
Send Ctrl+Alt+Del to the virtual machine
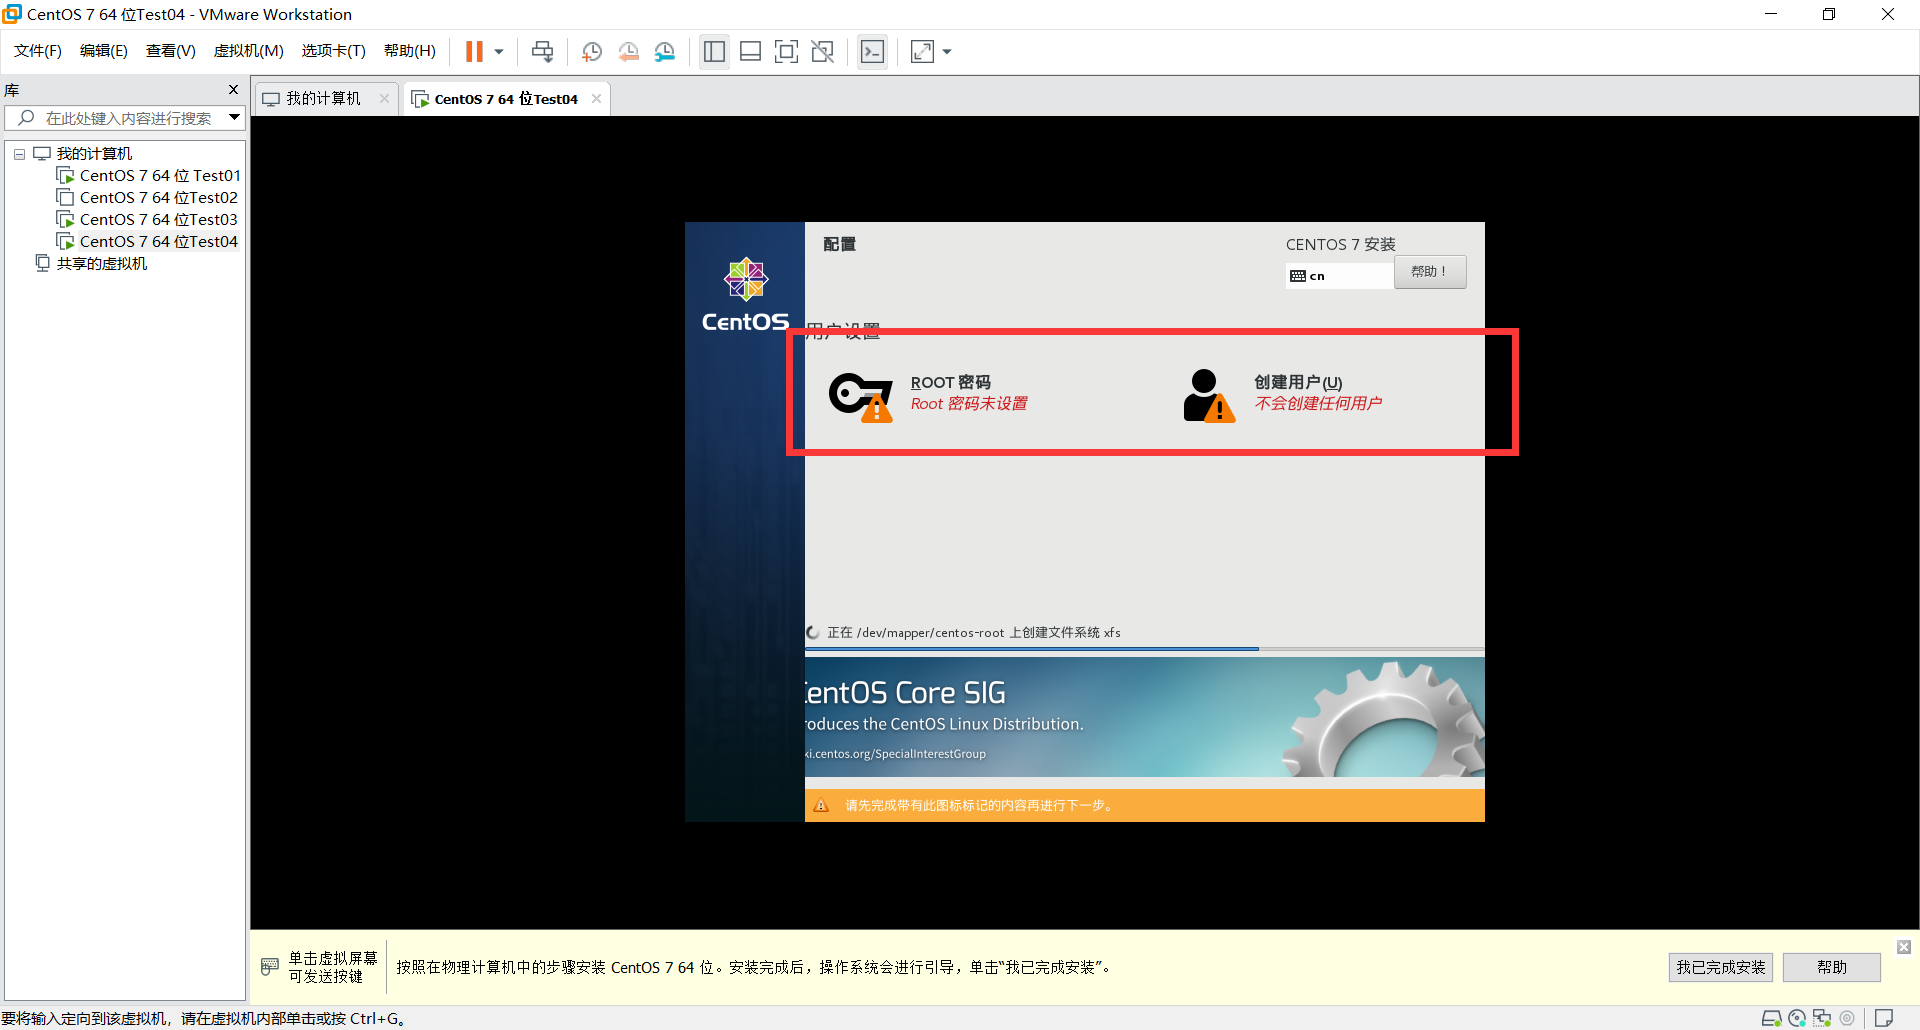(x=542, y=51)
